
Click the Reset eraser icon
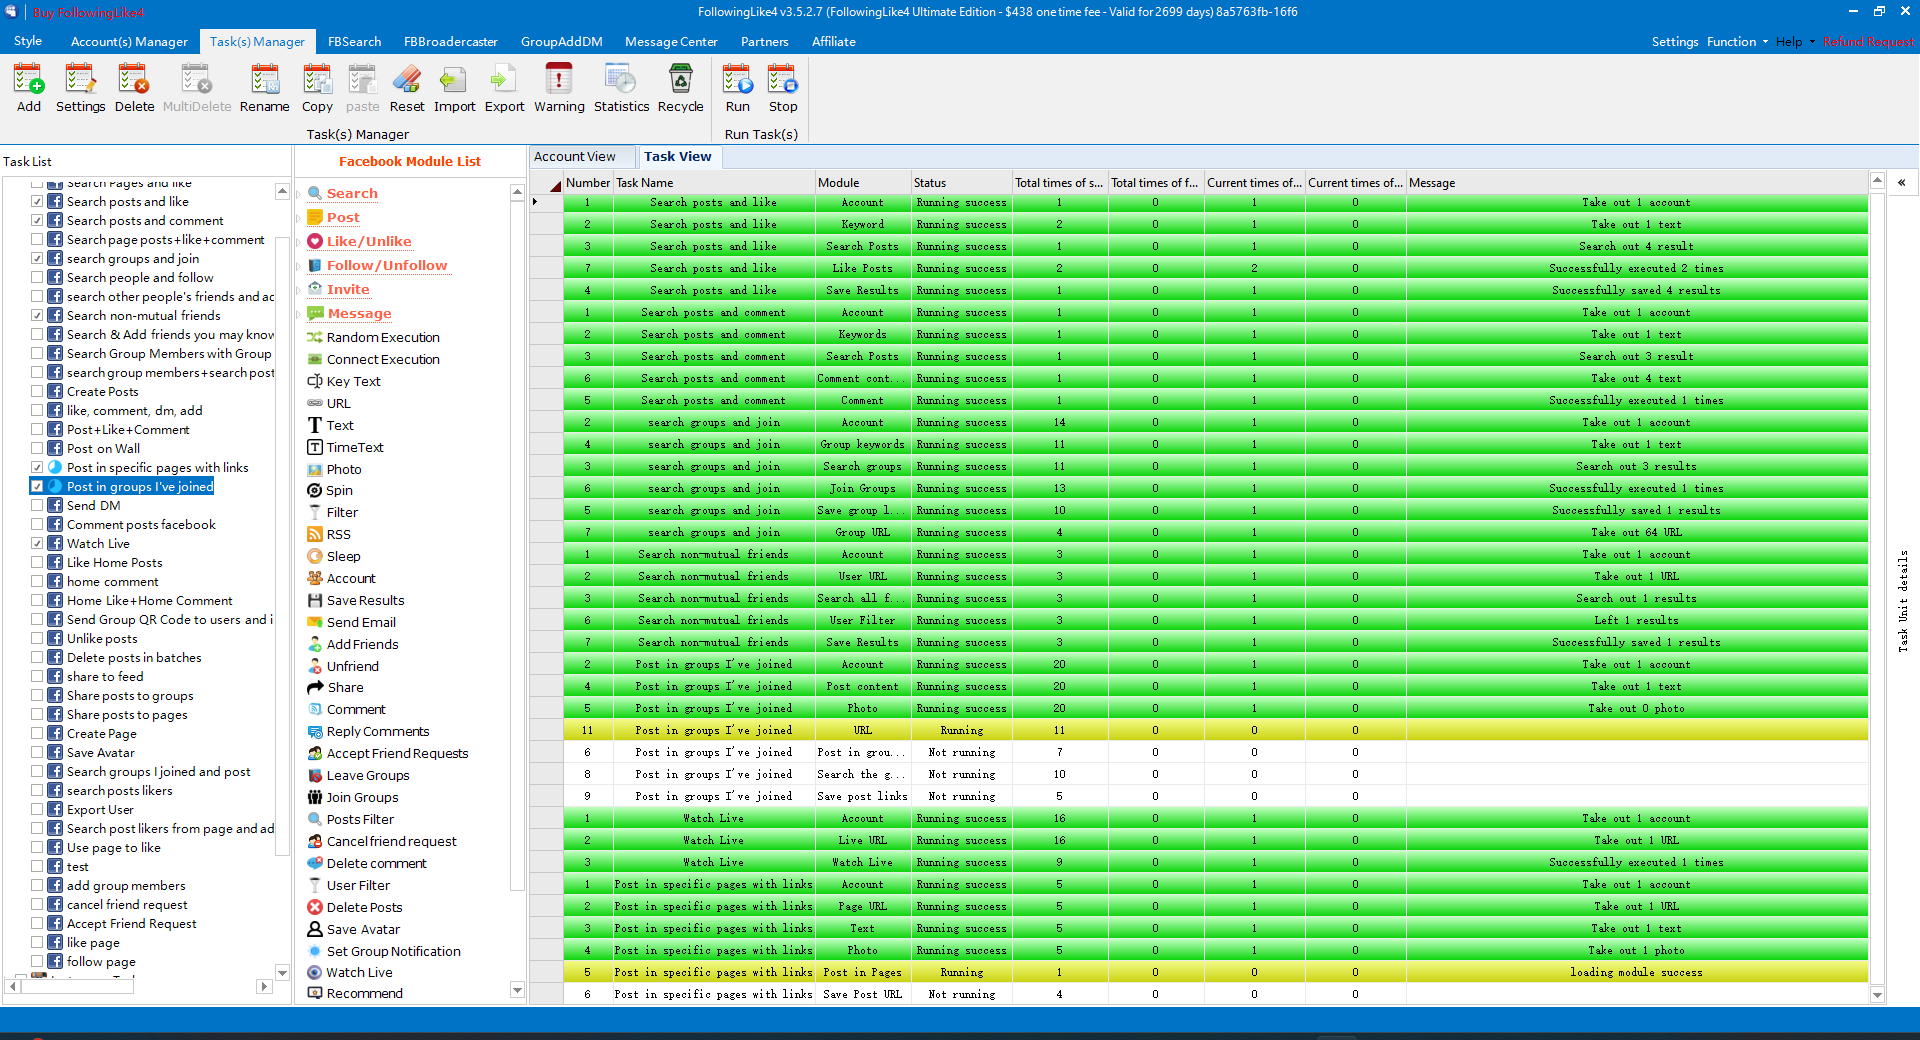click(407, 88)
